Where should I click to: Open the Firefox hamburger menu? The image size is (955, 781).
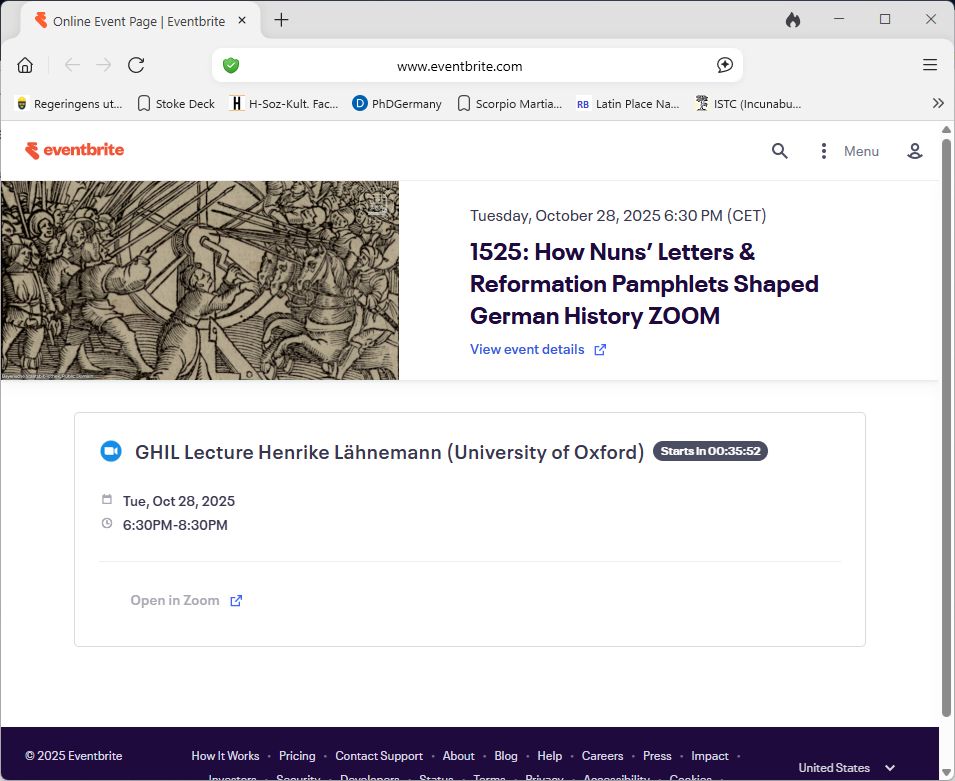(x=930, y=64)
